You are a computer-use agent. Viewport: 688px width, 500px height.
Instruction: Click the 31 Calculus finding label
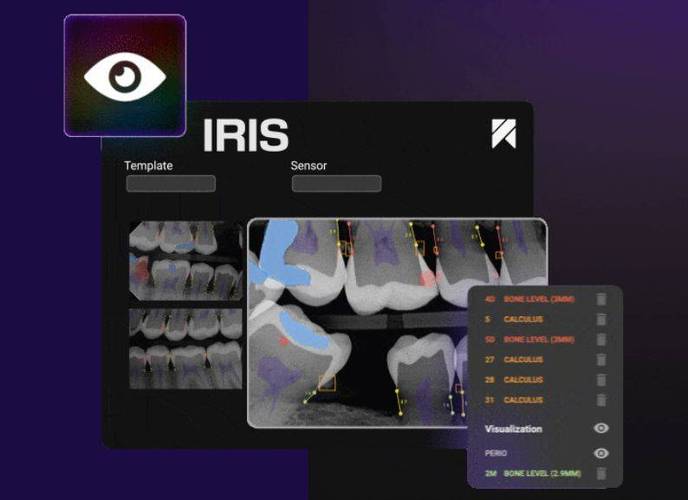523,400
